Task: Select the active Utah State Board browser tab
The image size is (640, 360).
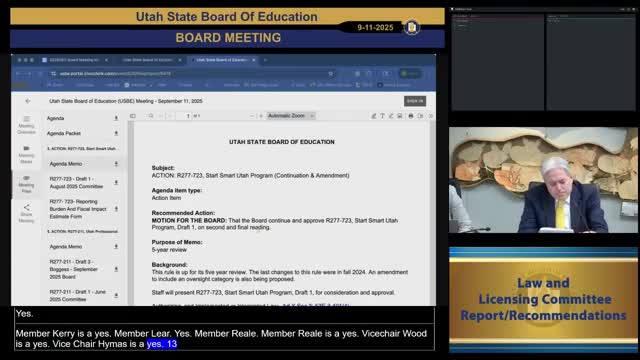Action: (x=222, y=60)
